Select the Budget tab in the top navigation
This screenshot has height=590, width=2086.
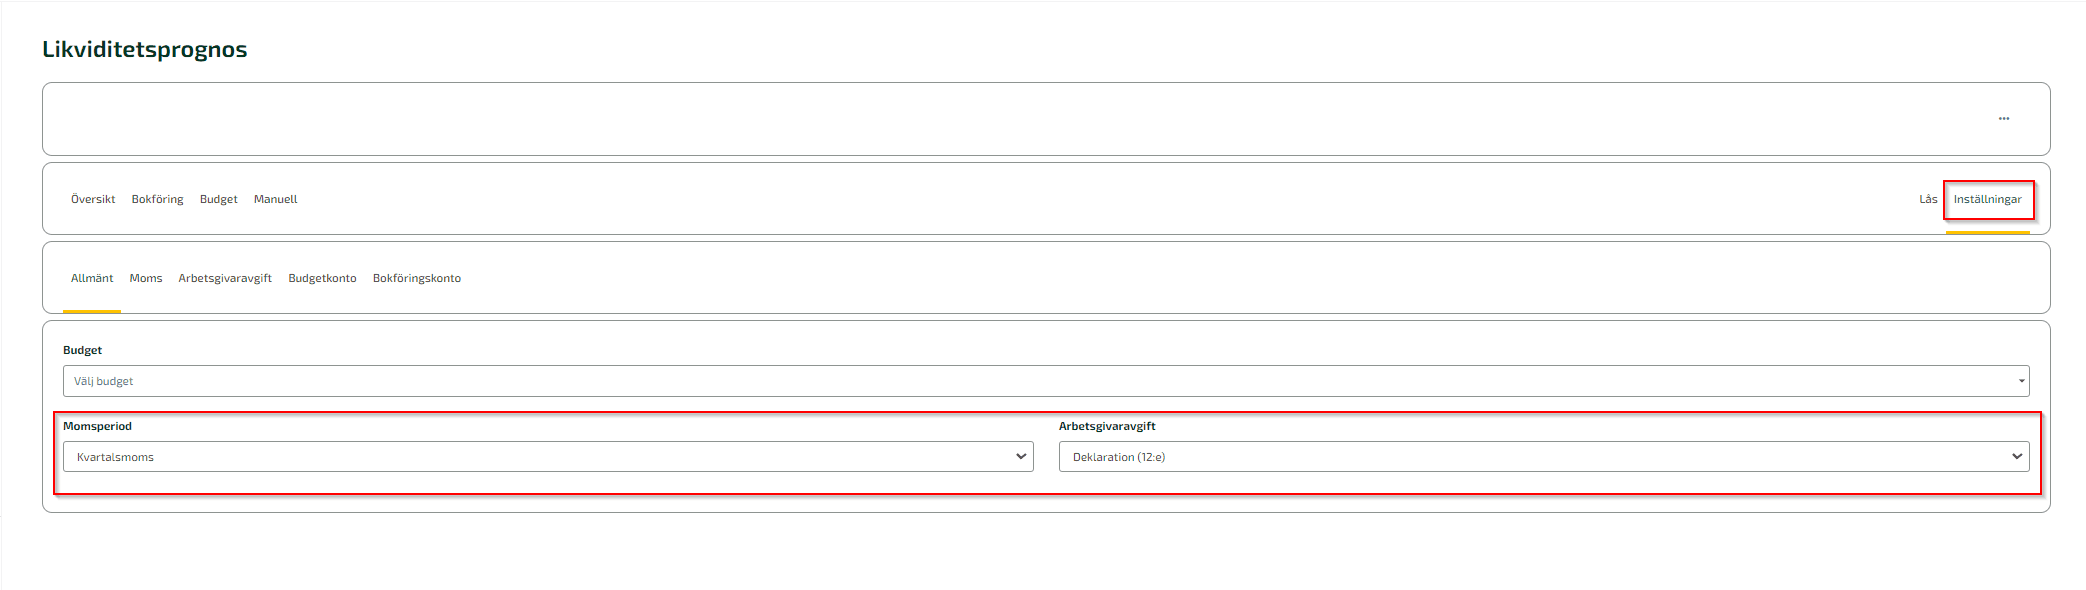click(x=219, y=199)
